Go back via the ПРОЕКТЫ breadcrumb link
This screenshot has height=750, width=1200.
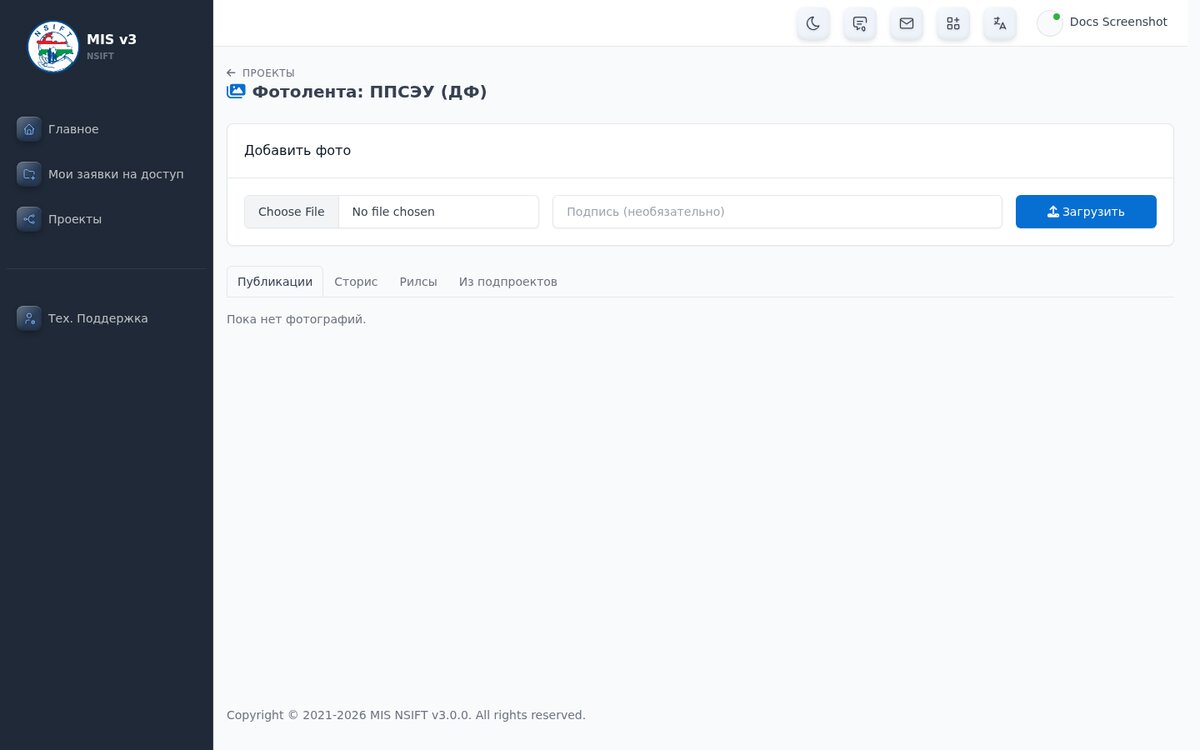[x=261, y=73]
